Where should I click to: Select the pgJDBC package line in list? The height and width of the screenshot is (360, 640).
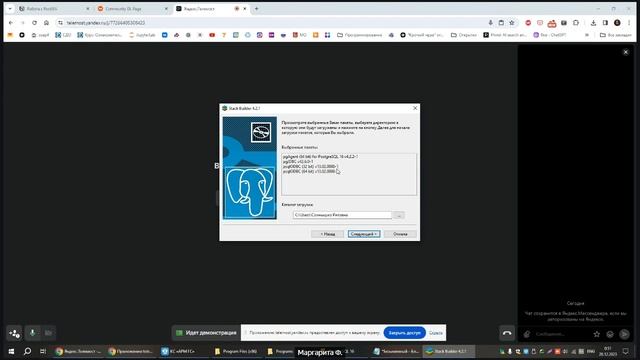click(x=298, y=161)
